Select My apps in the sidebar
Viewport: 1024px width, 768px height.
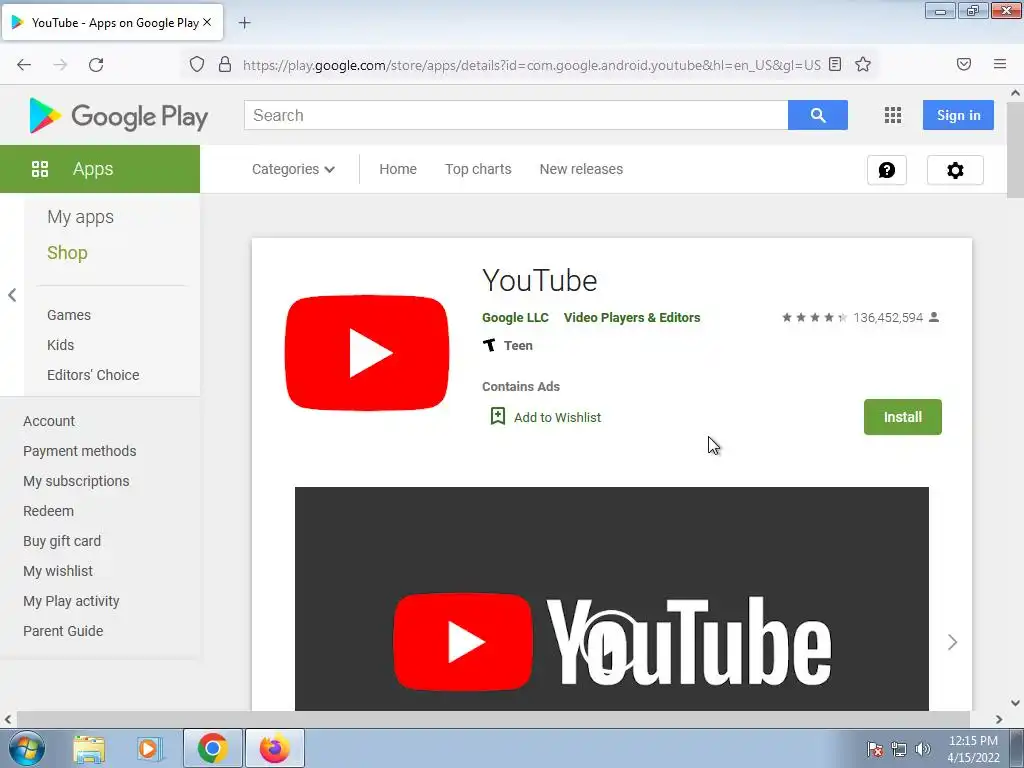pyautogui.click(x=80, y=217)
